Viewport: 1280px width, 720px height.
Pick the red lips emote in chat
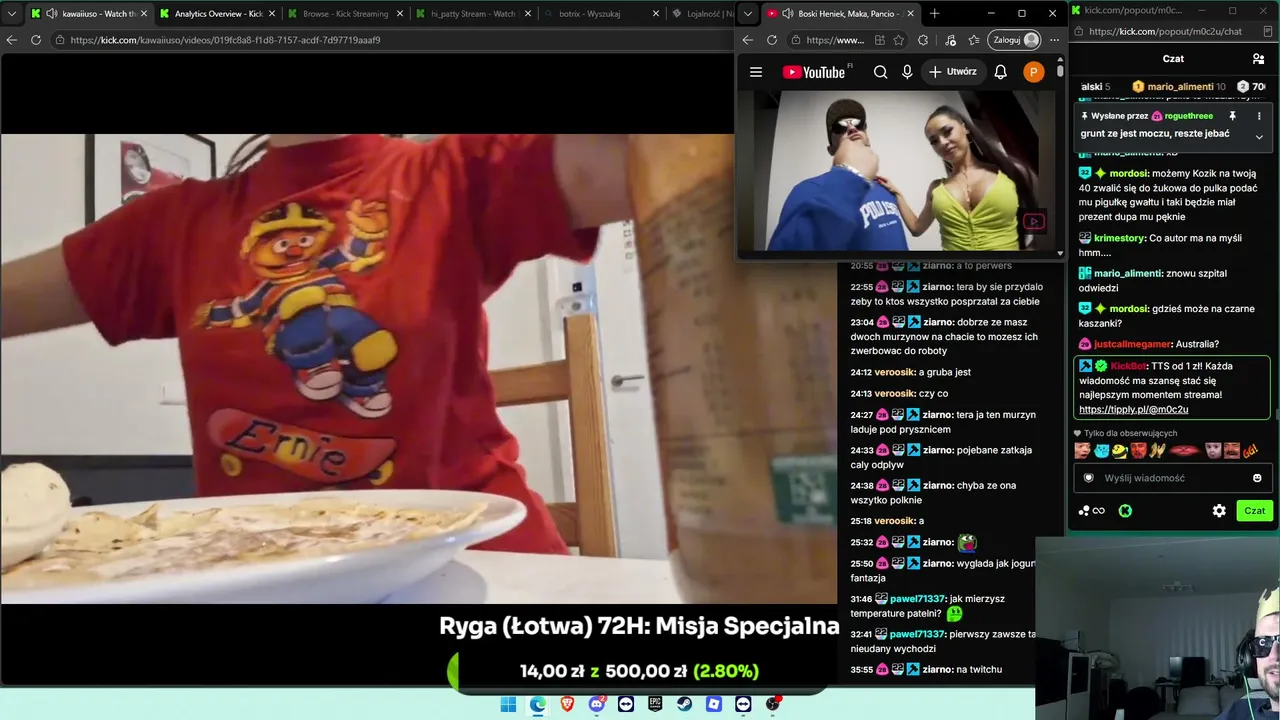[1185, 451]
